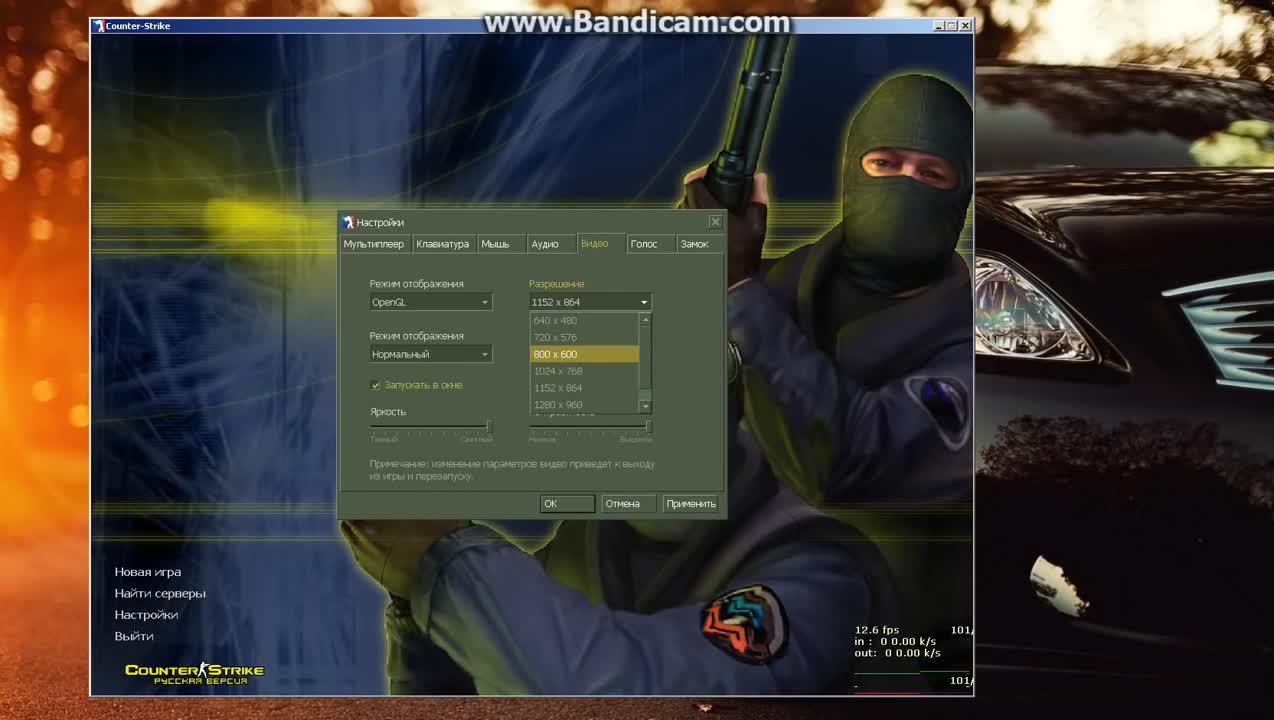This screenshot has height=720, width=1274.
Task: Click the Яркость brightness slider handle
Action: [489, 427]
